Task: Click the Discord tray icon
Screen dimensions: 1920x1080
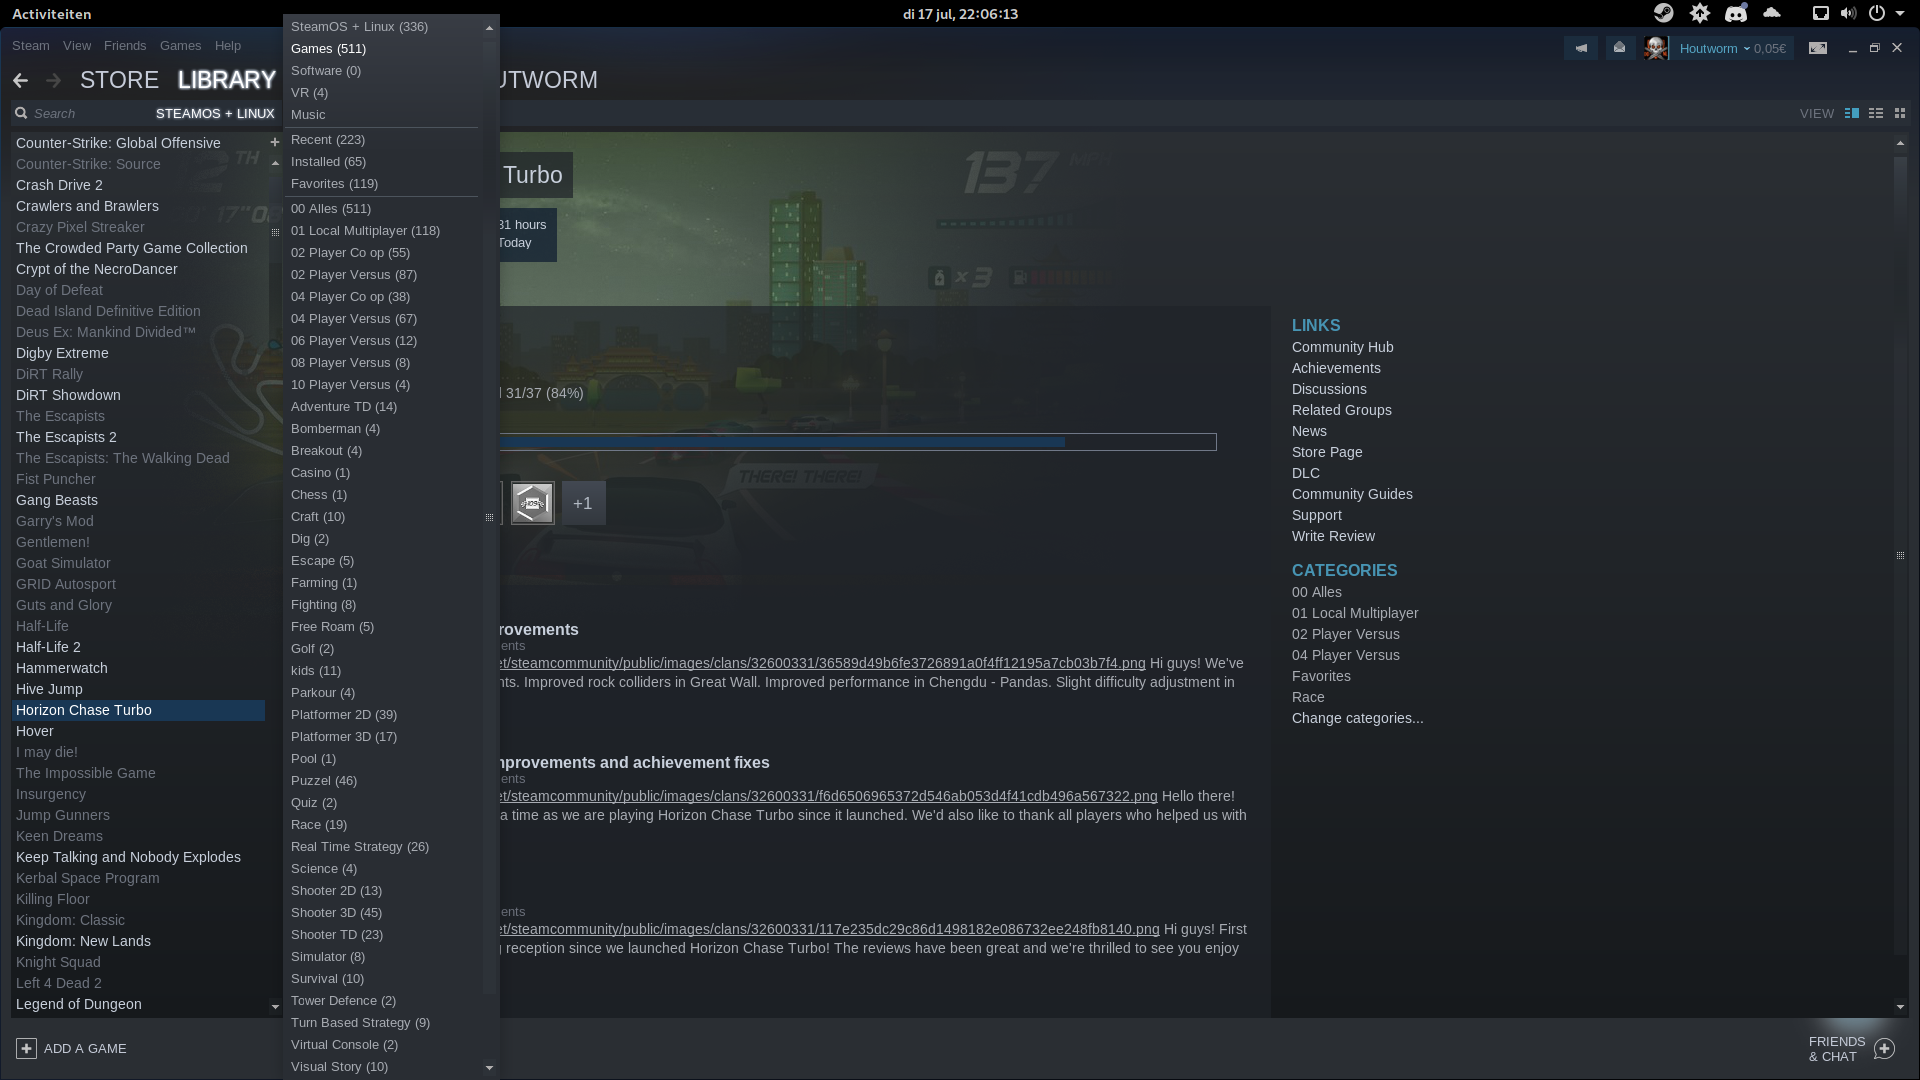Action: pyautogui.click(x=1736, y=13)
